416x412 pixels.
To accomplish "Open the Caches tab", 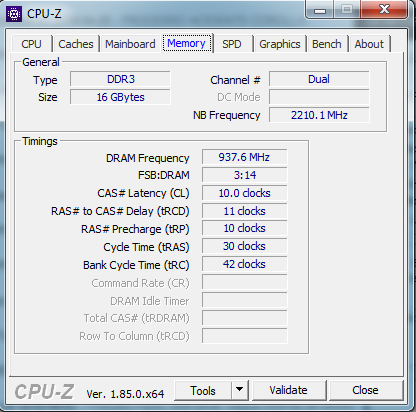I will tap(76, 44).
